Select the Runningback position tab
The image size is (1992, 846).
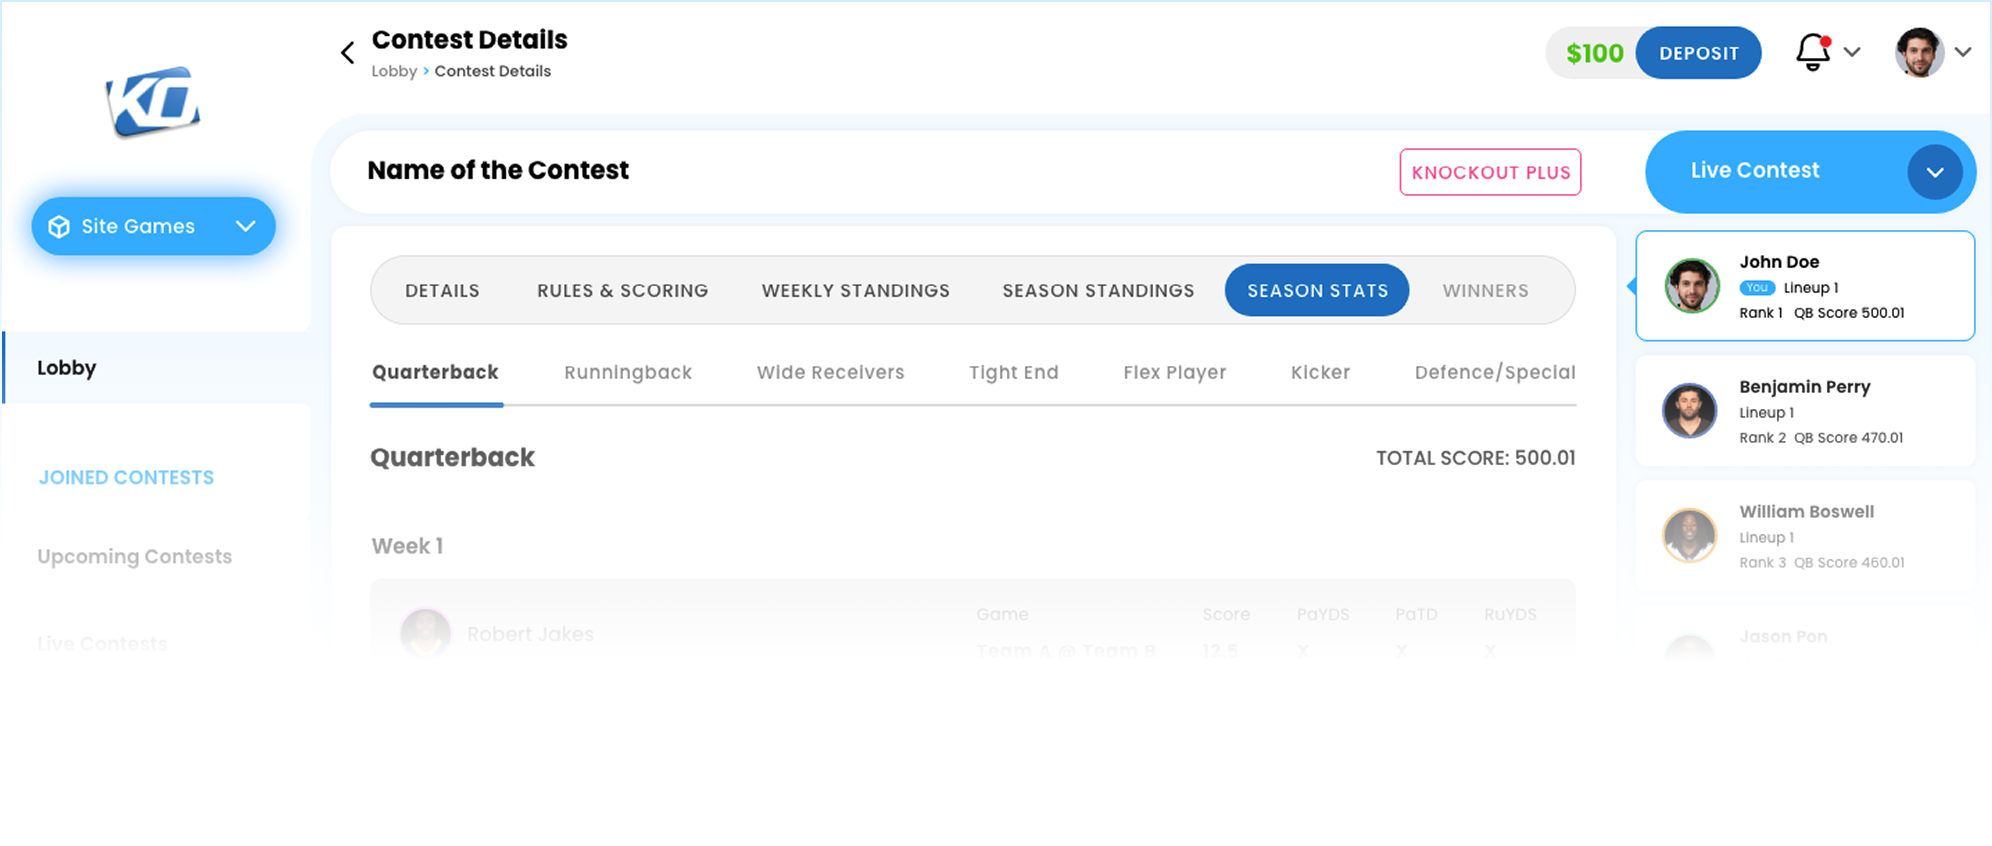(627, 373)
